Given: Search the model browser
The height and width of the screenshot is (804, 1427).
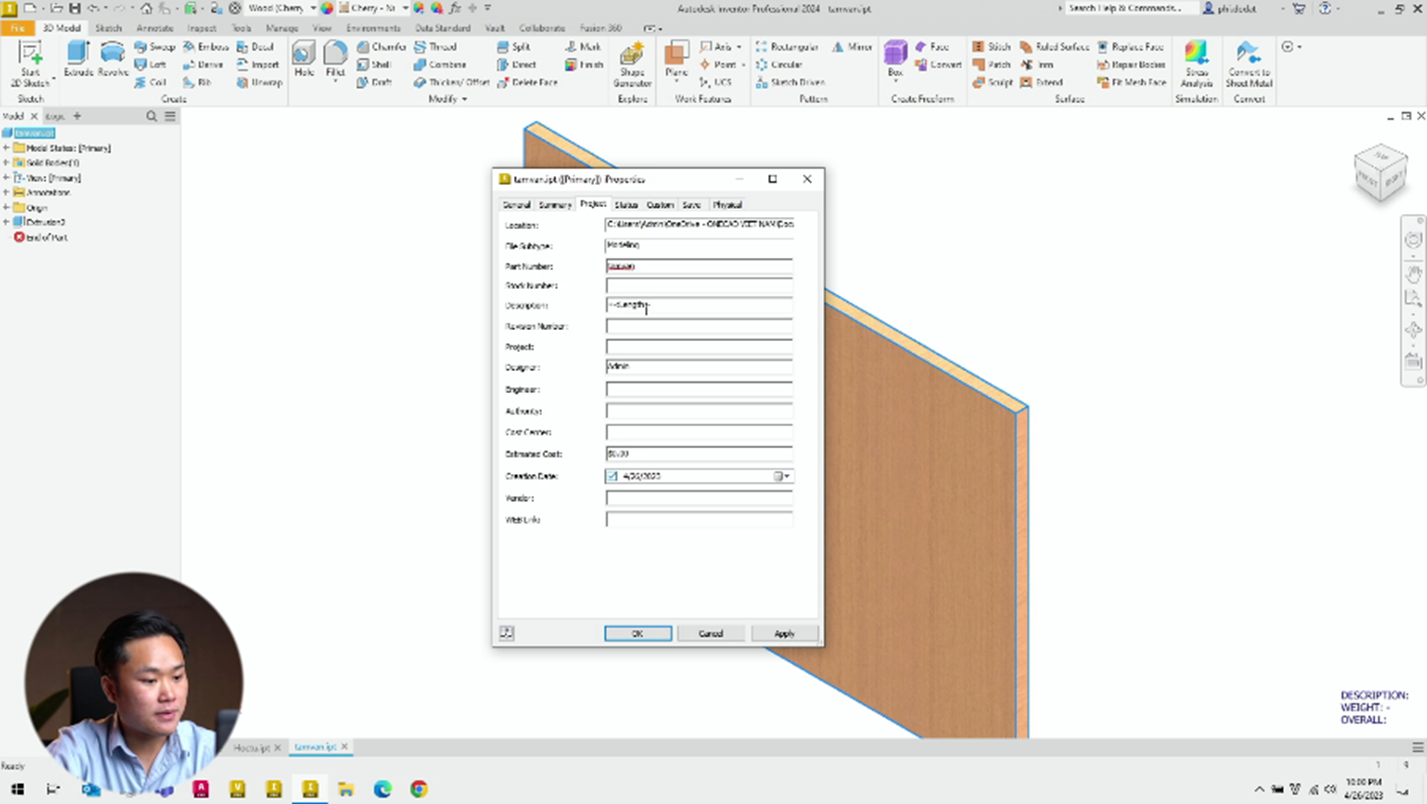Looking at the screenshot, I should click(x=152, y=116).
